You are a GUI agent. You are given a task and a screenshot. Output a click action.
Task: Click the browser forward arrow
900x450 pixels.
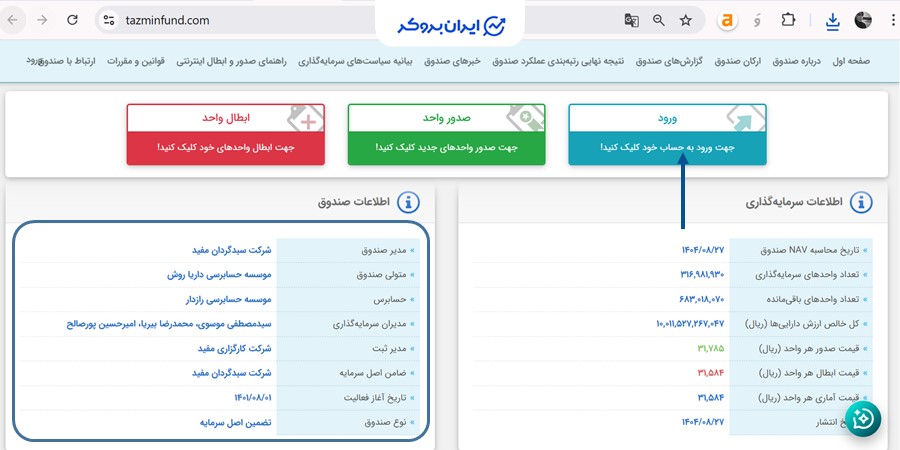click(42, 20)
